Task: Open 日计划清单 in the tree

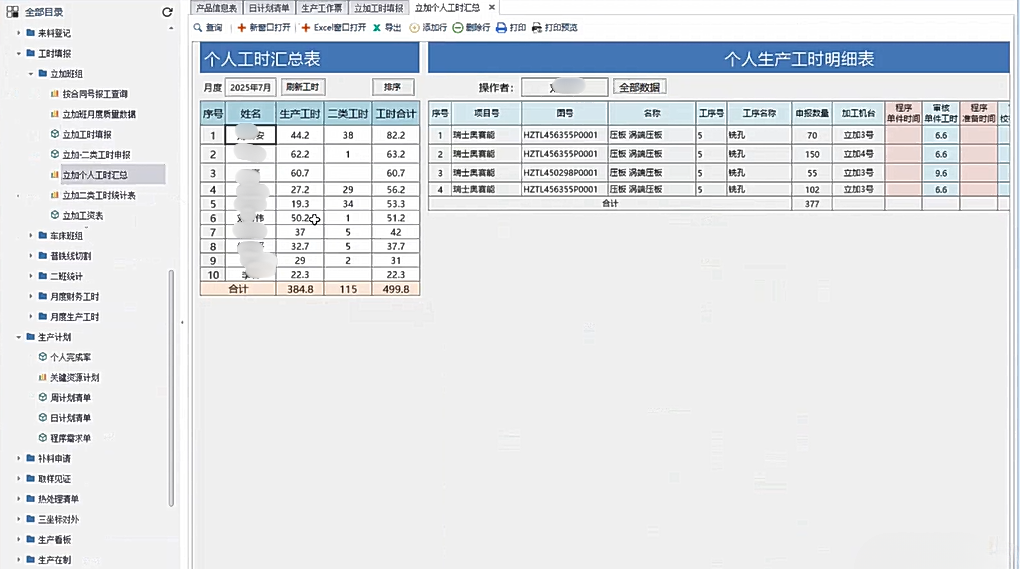Action: click(x=70, y=417)
